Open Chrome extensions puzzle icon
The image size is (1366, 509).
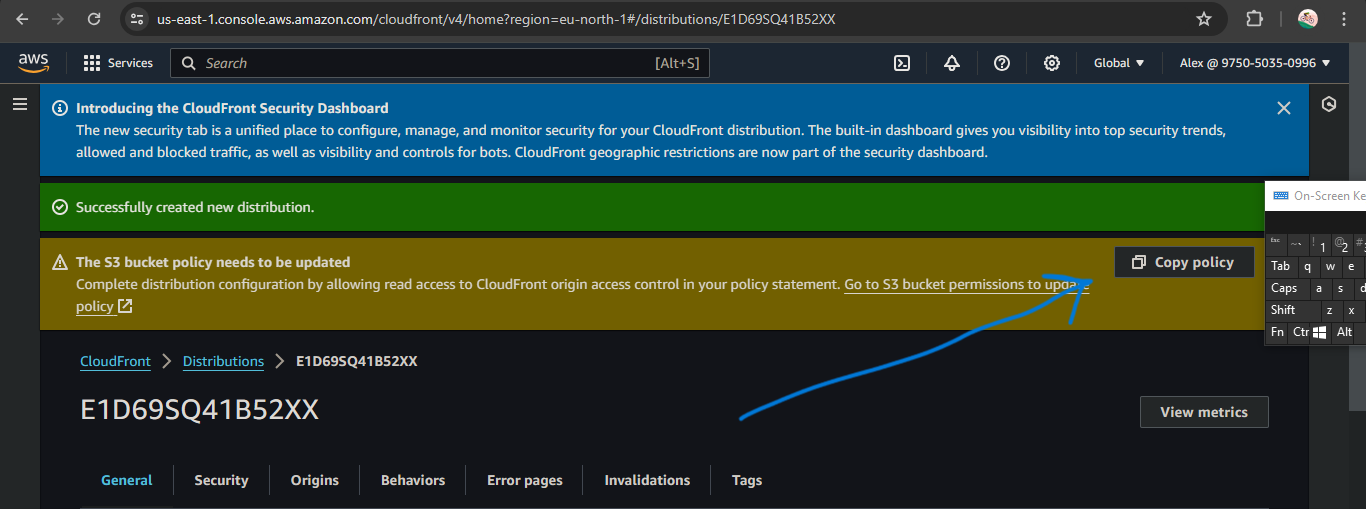pyautogui.click(x=1254, y=19)
